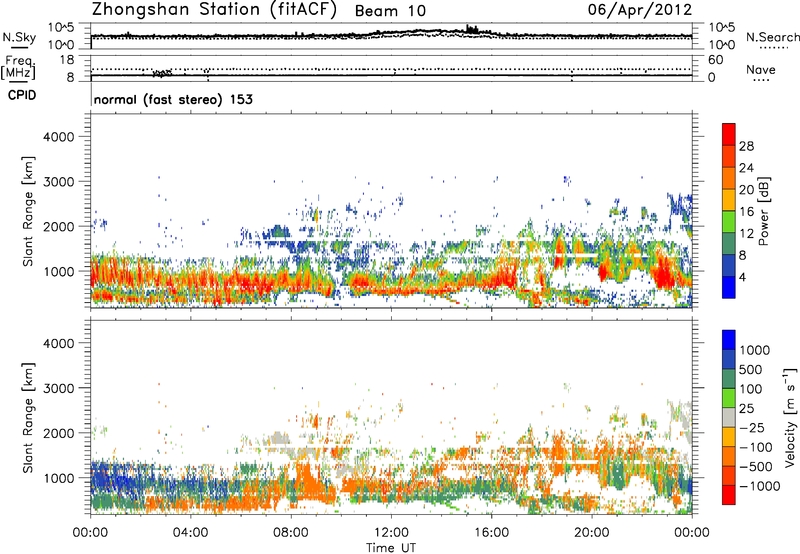800x554 pixels.
Task: Select the '20:00' time tick label
Action: (591, 533)
